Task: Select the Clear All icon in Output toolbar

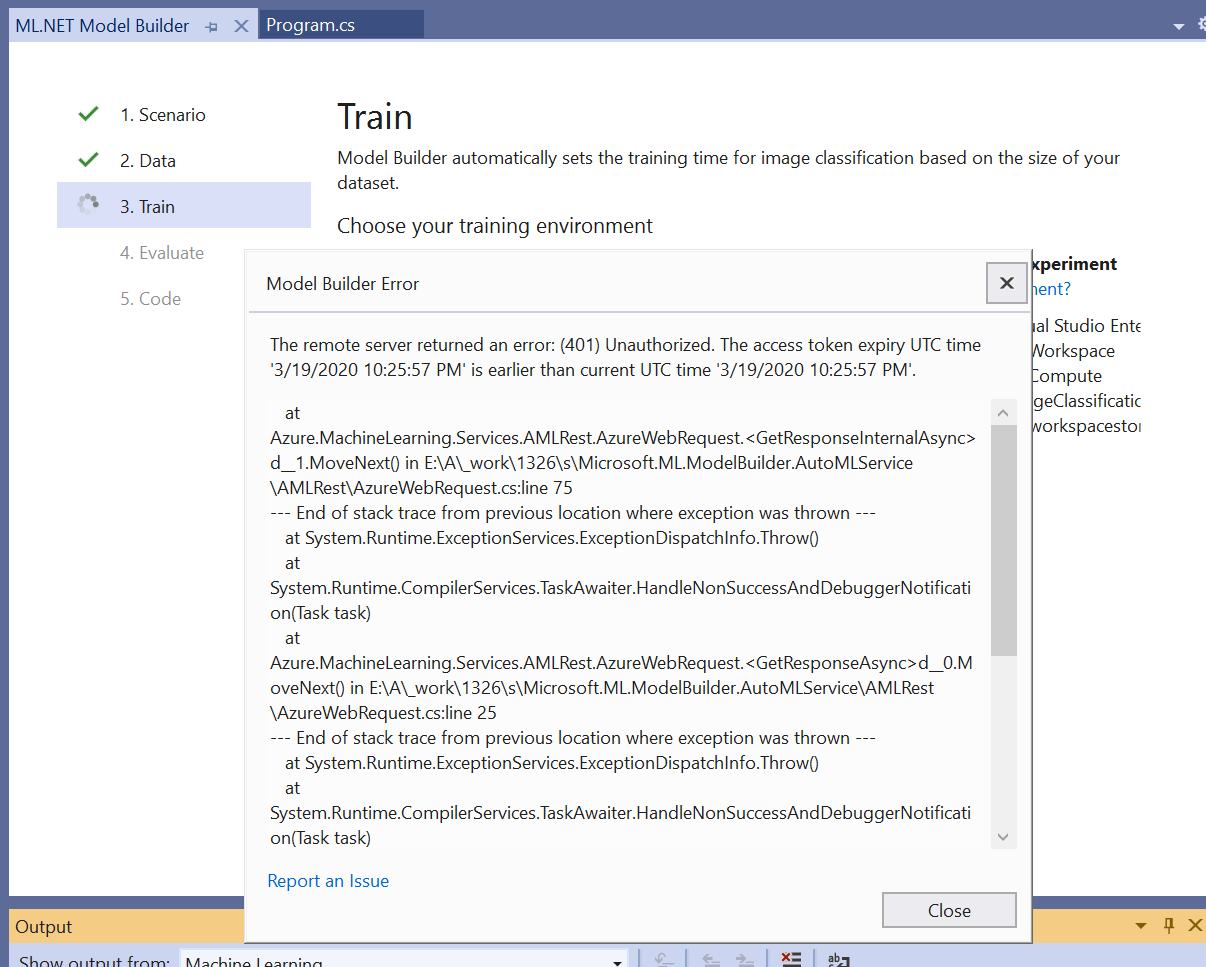Action: coord(791,957)
